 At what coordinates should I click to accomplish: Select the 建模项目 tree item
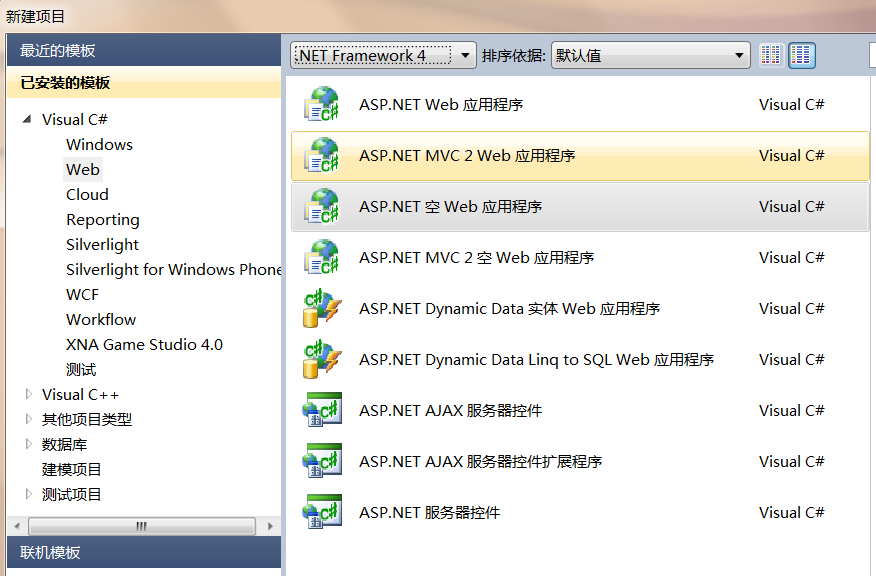click(72, 469)
